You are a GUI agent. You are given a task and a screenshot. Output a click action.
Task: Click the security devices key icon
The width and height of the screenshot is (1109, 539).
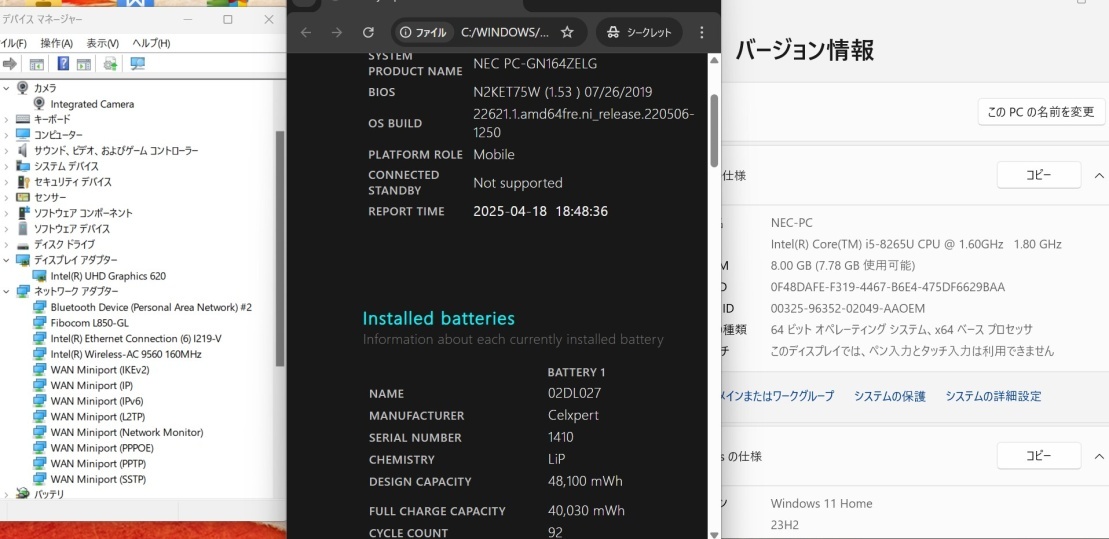pos(23,182)
